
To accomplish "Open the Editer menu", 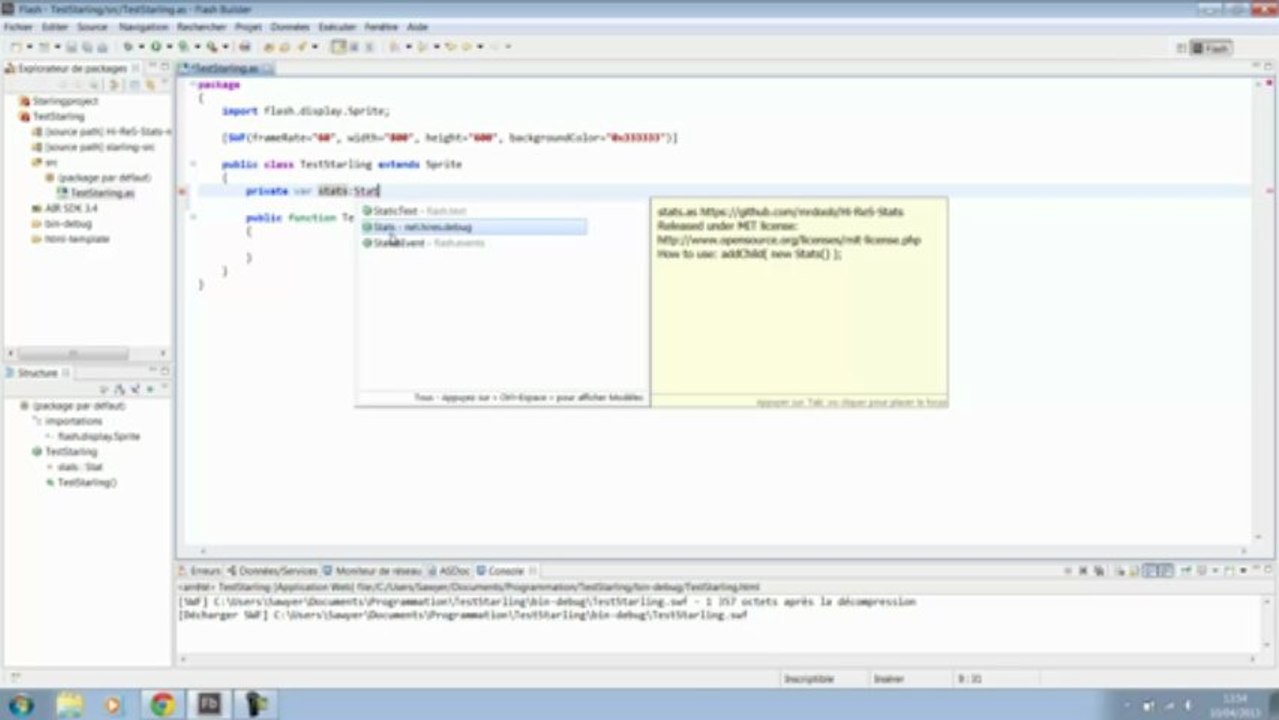I will [x=55, y=27].
